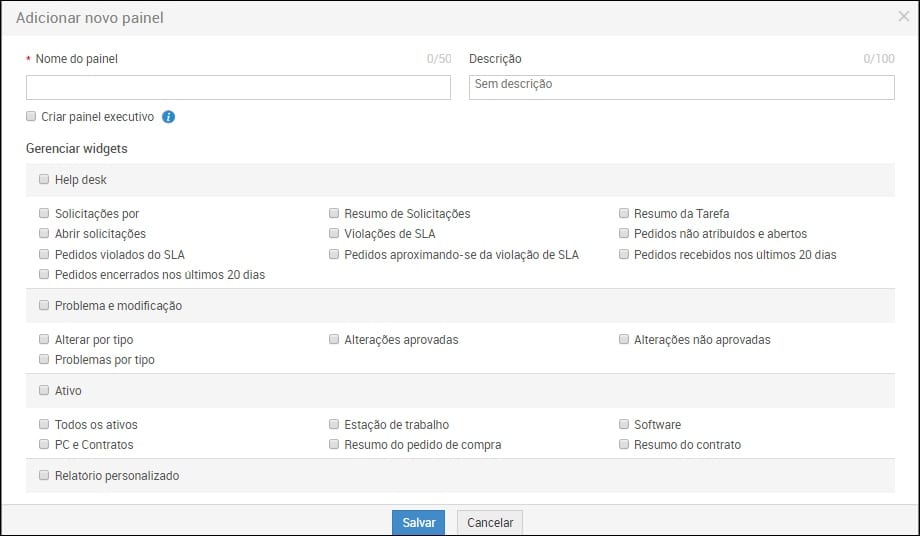Tick Pedidos encerrados nos últimos 20 dias
920x536 pixels.
pos(44,274)
